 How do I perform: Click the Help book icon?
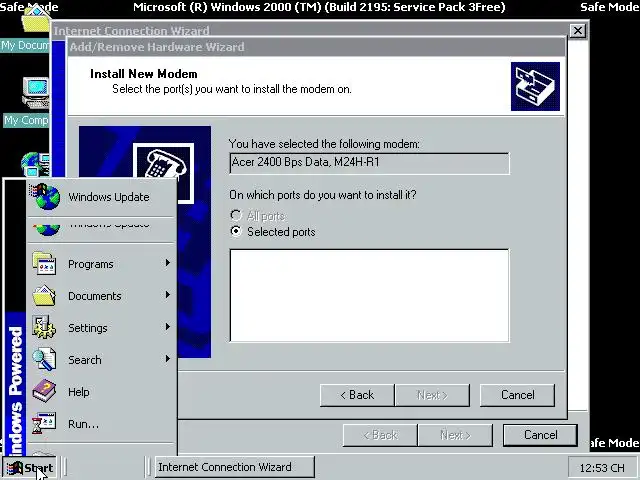(44, 391)
